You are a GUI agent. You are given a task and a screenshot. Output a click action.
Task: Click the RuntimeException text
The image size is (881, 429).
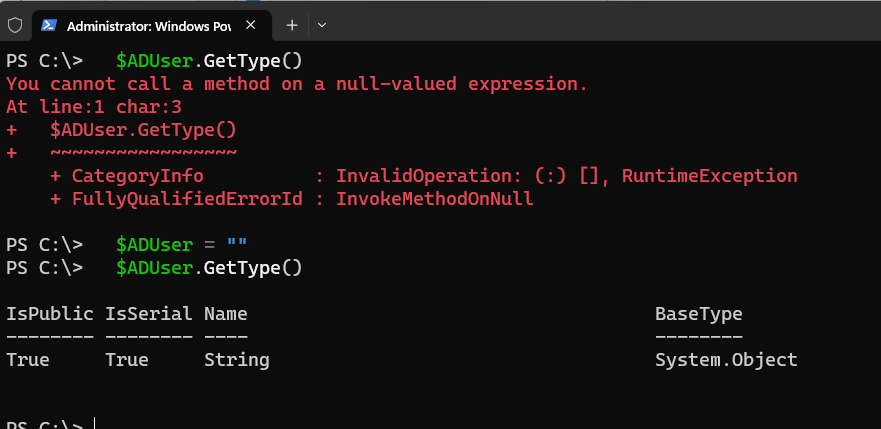click(x=710, y=176)
